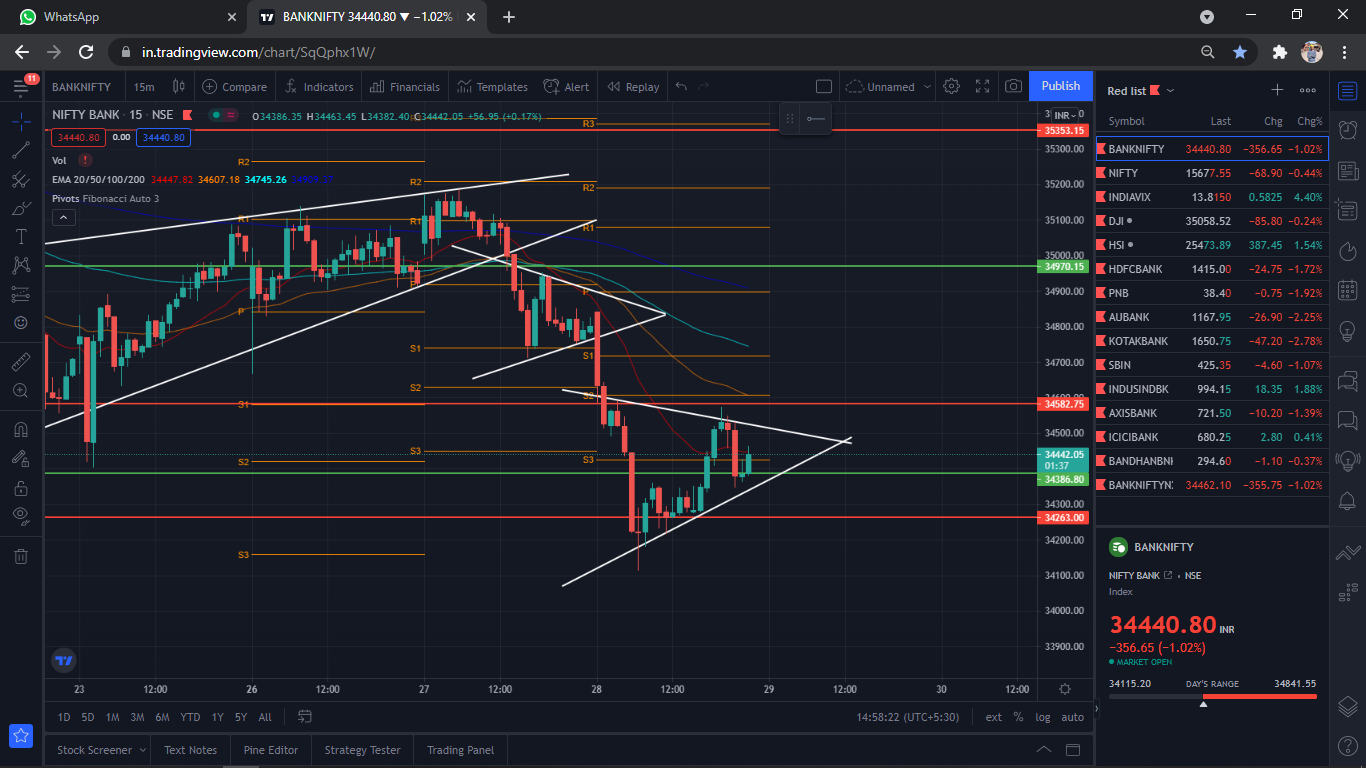Open Financials for the symbol

point(404,87)
